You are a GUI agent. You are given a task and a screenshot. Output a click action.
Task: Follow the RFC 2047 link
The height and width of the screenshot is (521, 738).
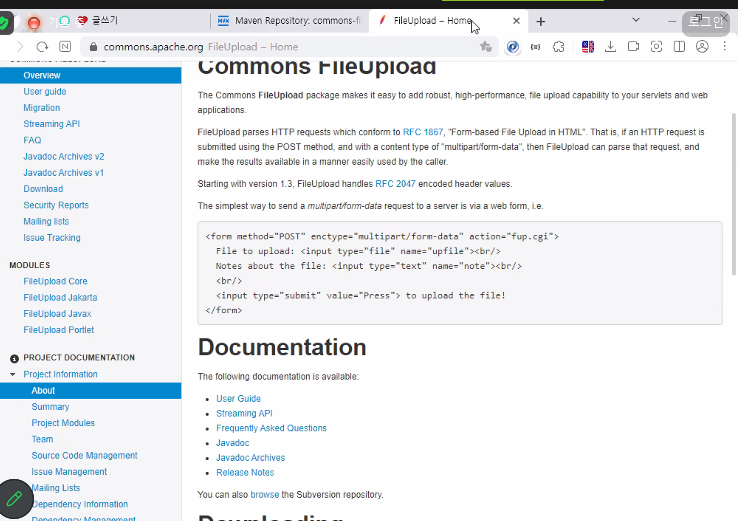[x=395, y=184]
